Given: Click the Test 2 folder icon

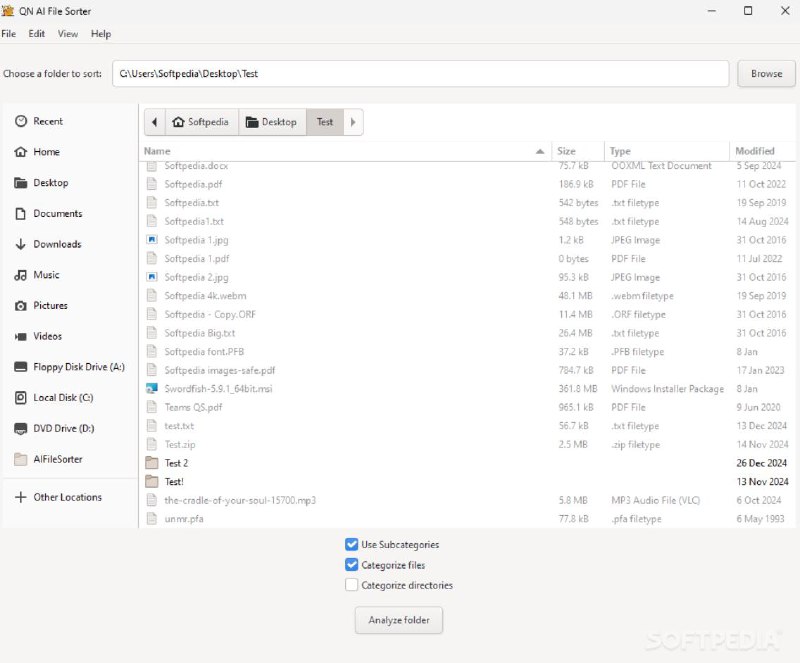Looking at the screenshot, I should point(152,463).
